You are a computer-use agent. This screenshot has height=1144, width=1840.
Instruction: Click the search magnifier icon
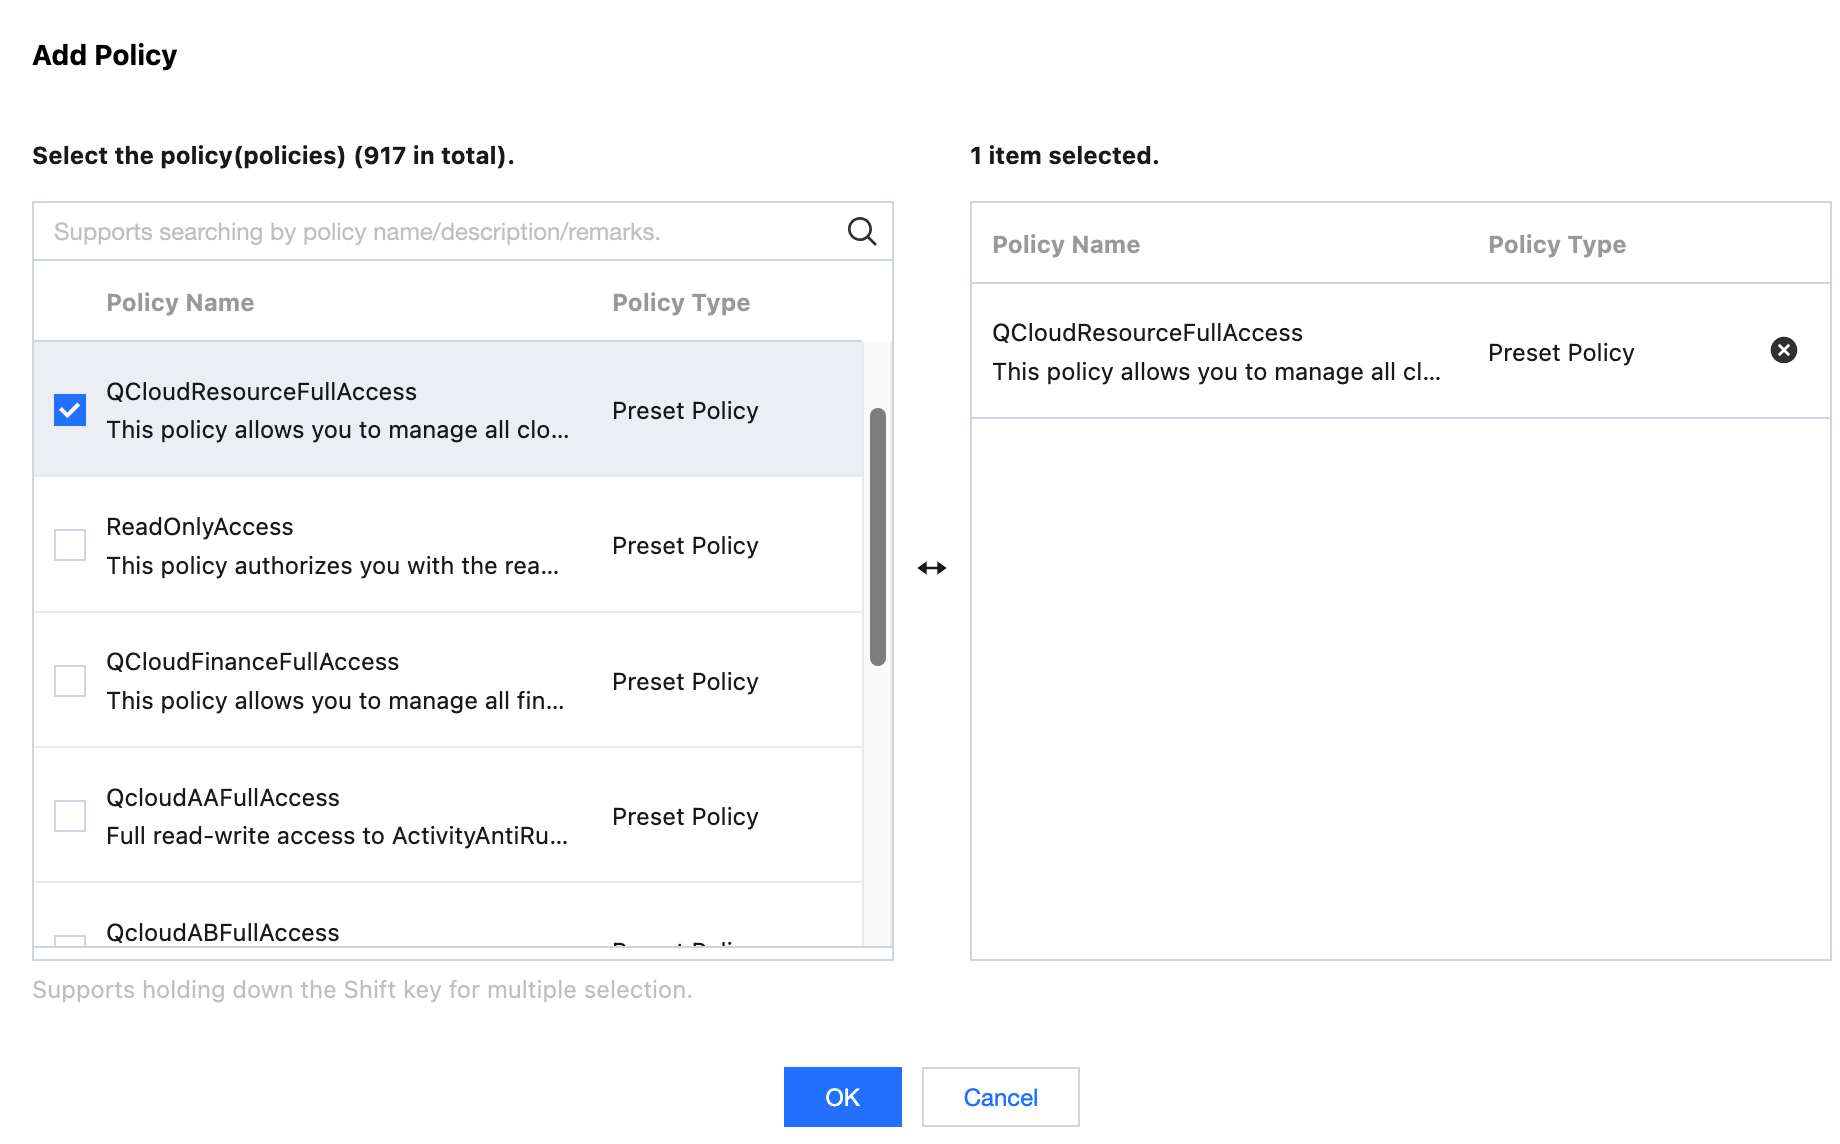(861, 231)
